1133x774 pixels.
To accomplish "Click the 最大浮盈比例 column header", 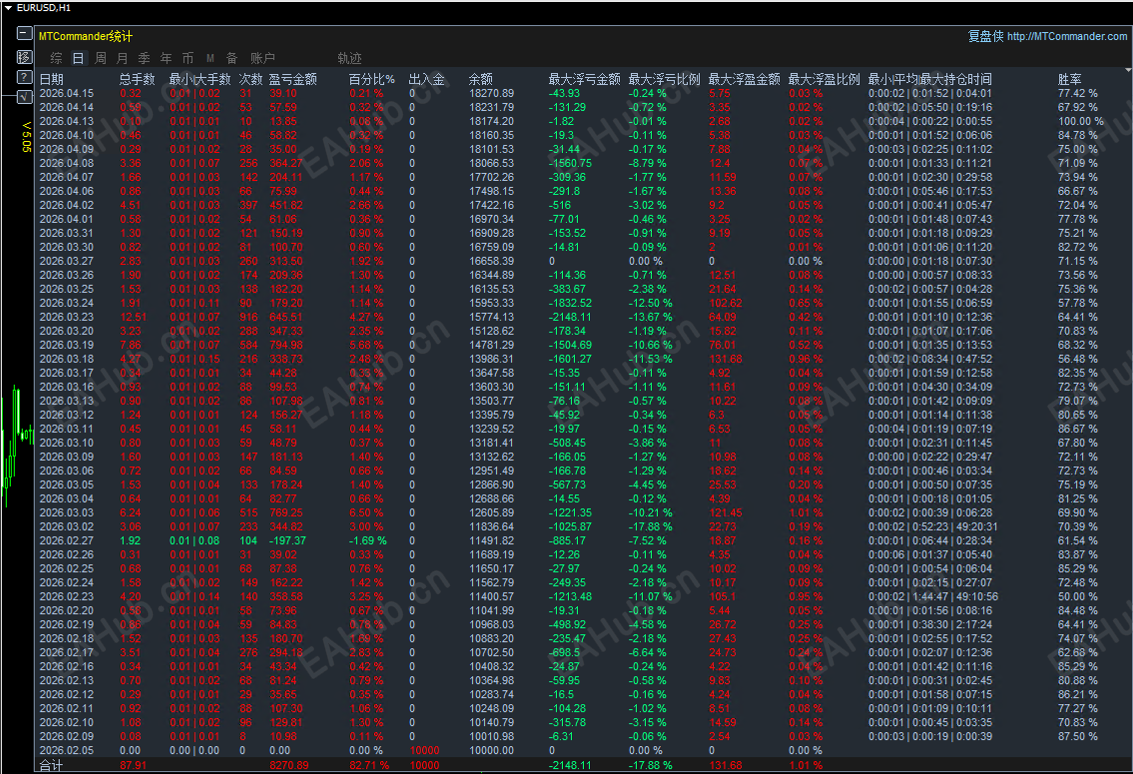I will point(824,79).
